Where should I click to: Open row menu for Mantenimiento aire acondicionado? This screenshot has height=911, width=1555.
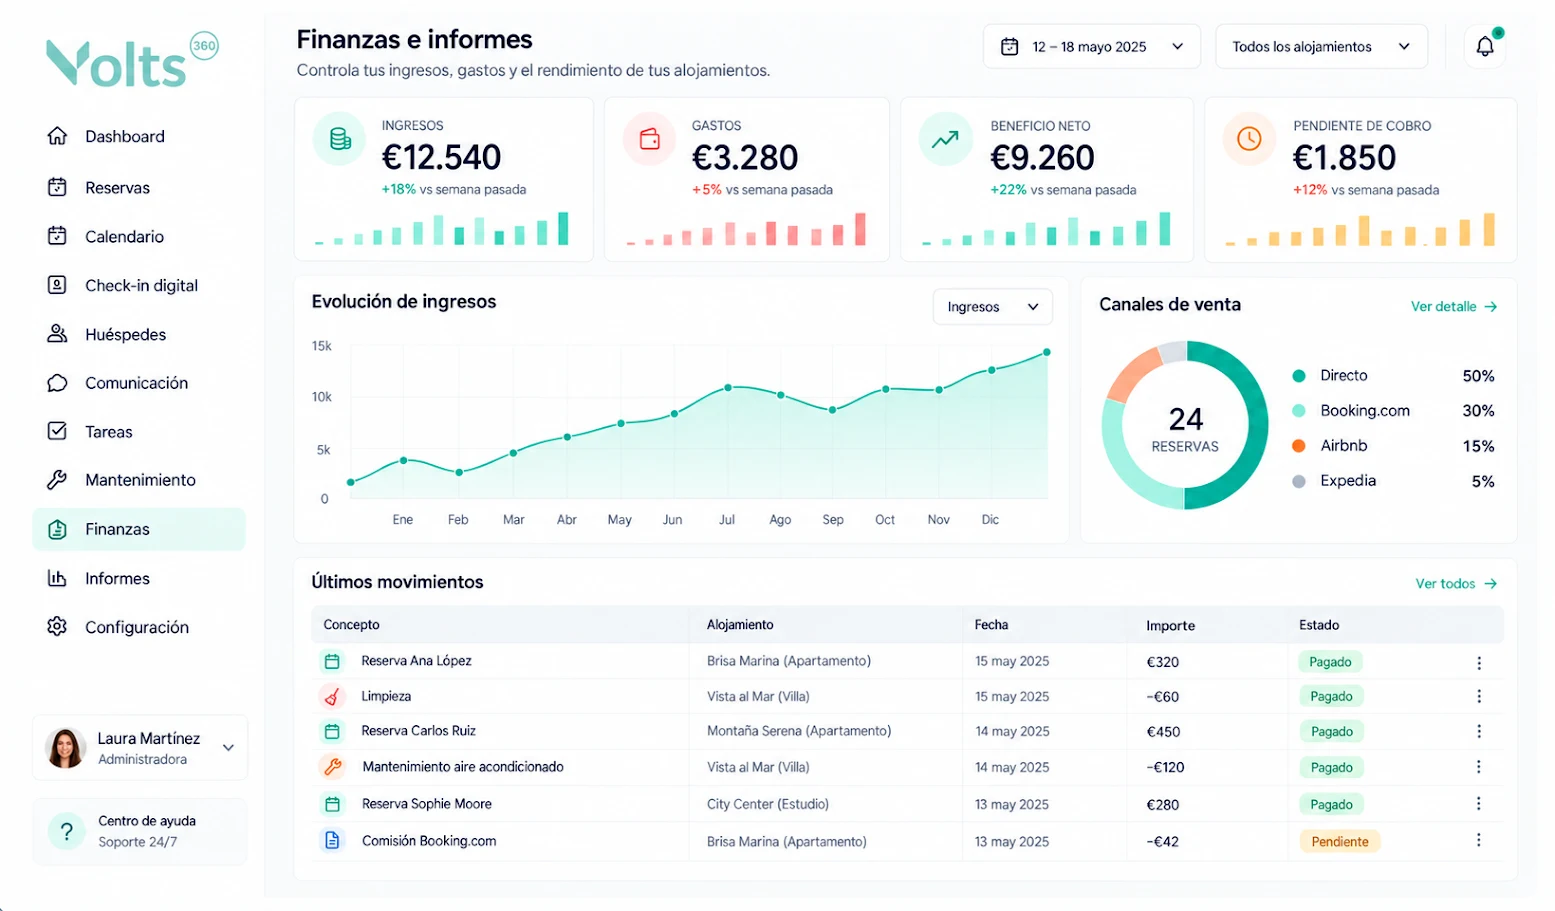(x=1479, y=767)
